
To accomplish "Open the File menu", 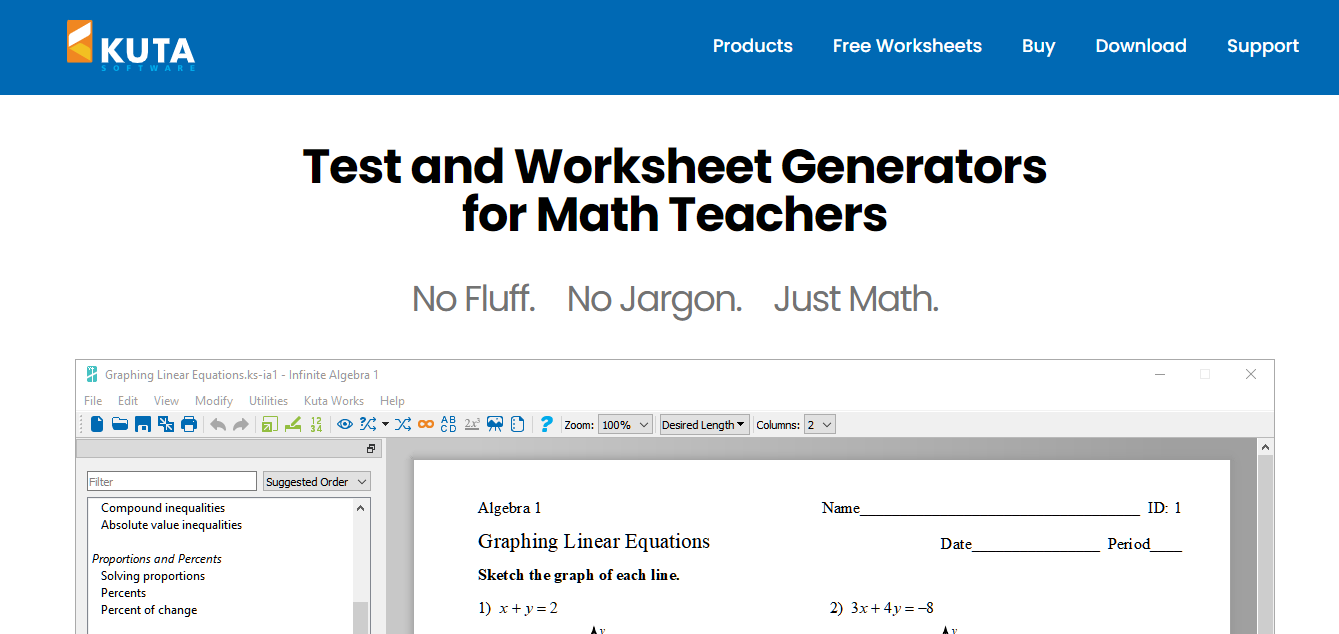I will (x=93, y=401).
